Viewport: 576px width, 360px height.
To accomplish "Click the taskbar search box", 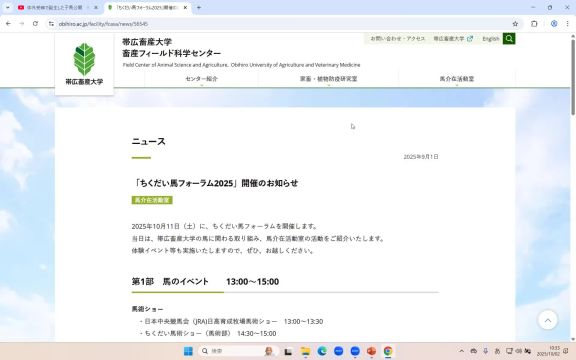I will click(x=239, y=351).
